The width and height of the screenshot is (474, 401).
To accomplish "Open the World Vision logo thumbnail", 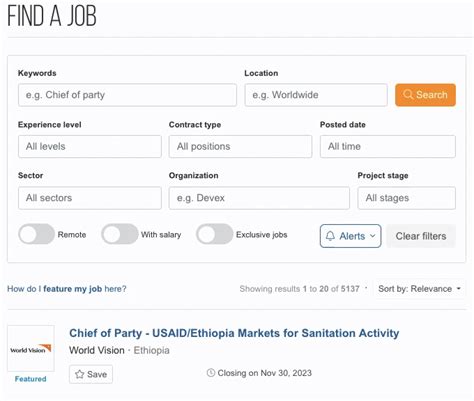I will point(31,349).
